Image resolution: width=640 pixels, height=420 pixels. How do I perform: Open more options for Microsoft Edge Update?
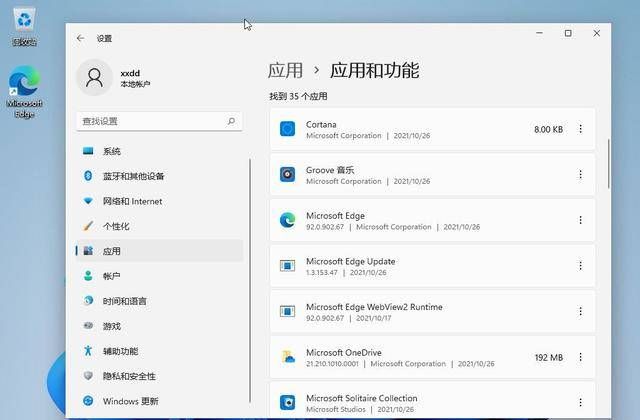pyautogui.click(x=580, y=266)
